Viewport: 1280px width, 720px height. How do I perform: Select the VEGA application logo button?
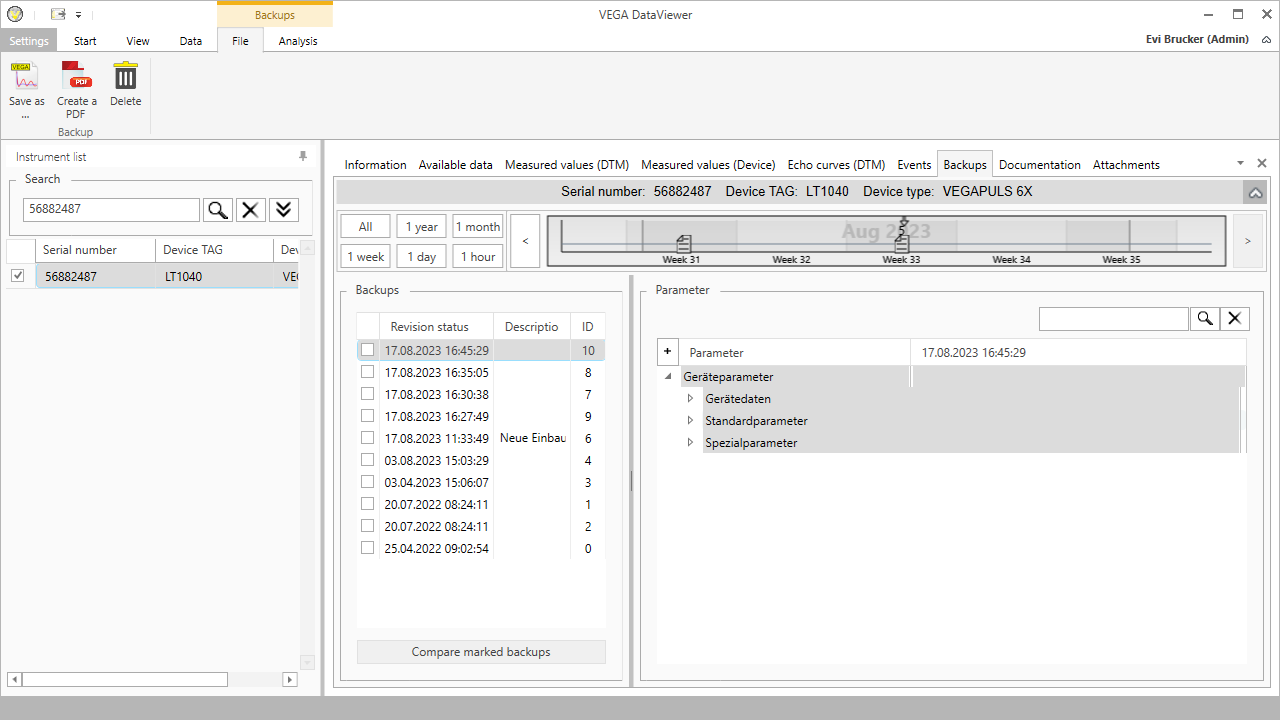13,14
